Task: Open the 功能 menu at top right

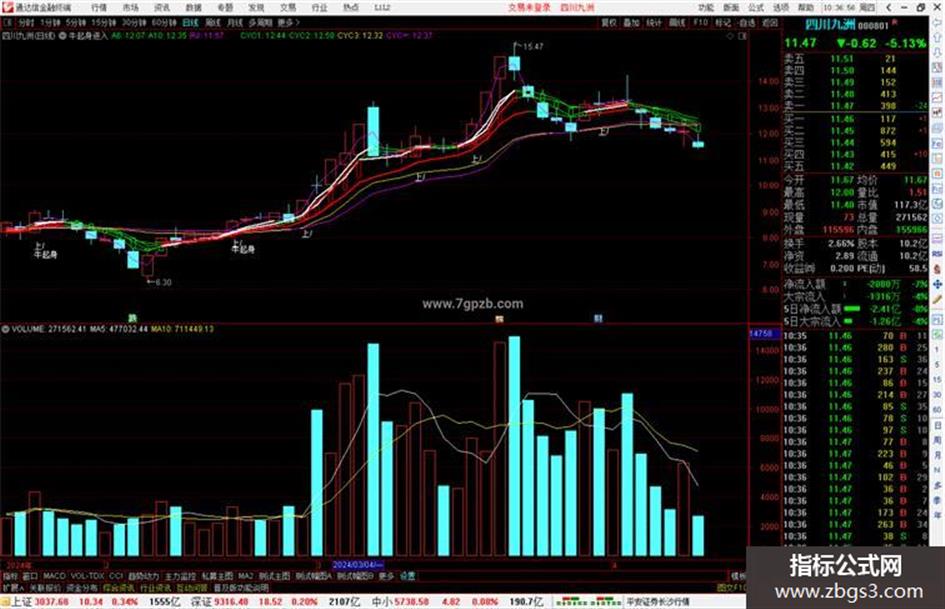Action: point(706,8)
